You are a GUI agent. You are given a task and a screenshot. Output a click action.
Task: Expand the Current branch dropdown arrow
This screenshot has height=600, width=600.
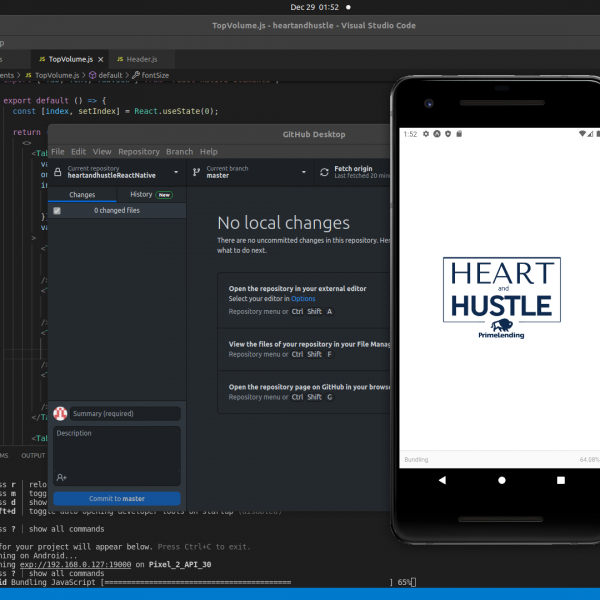point(304,172)
